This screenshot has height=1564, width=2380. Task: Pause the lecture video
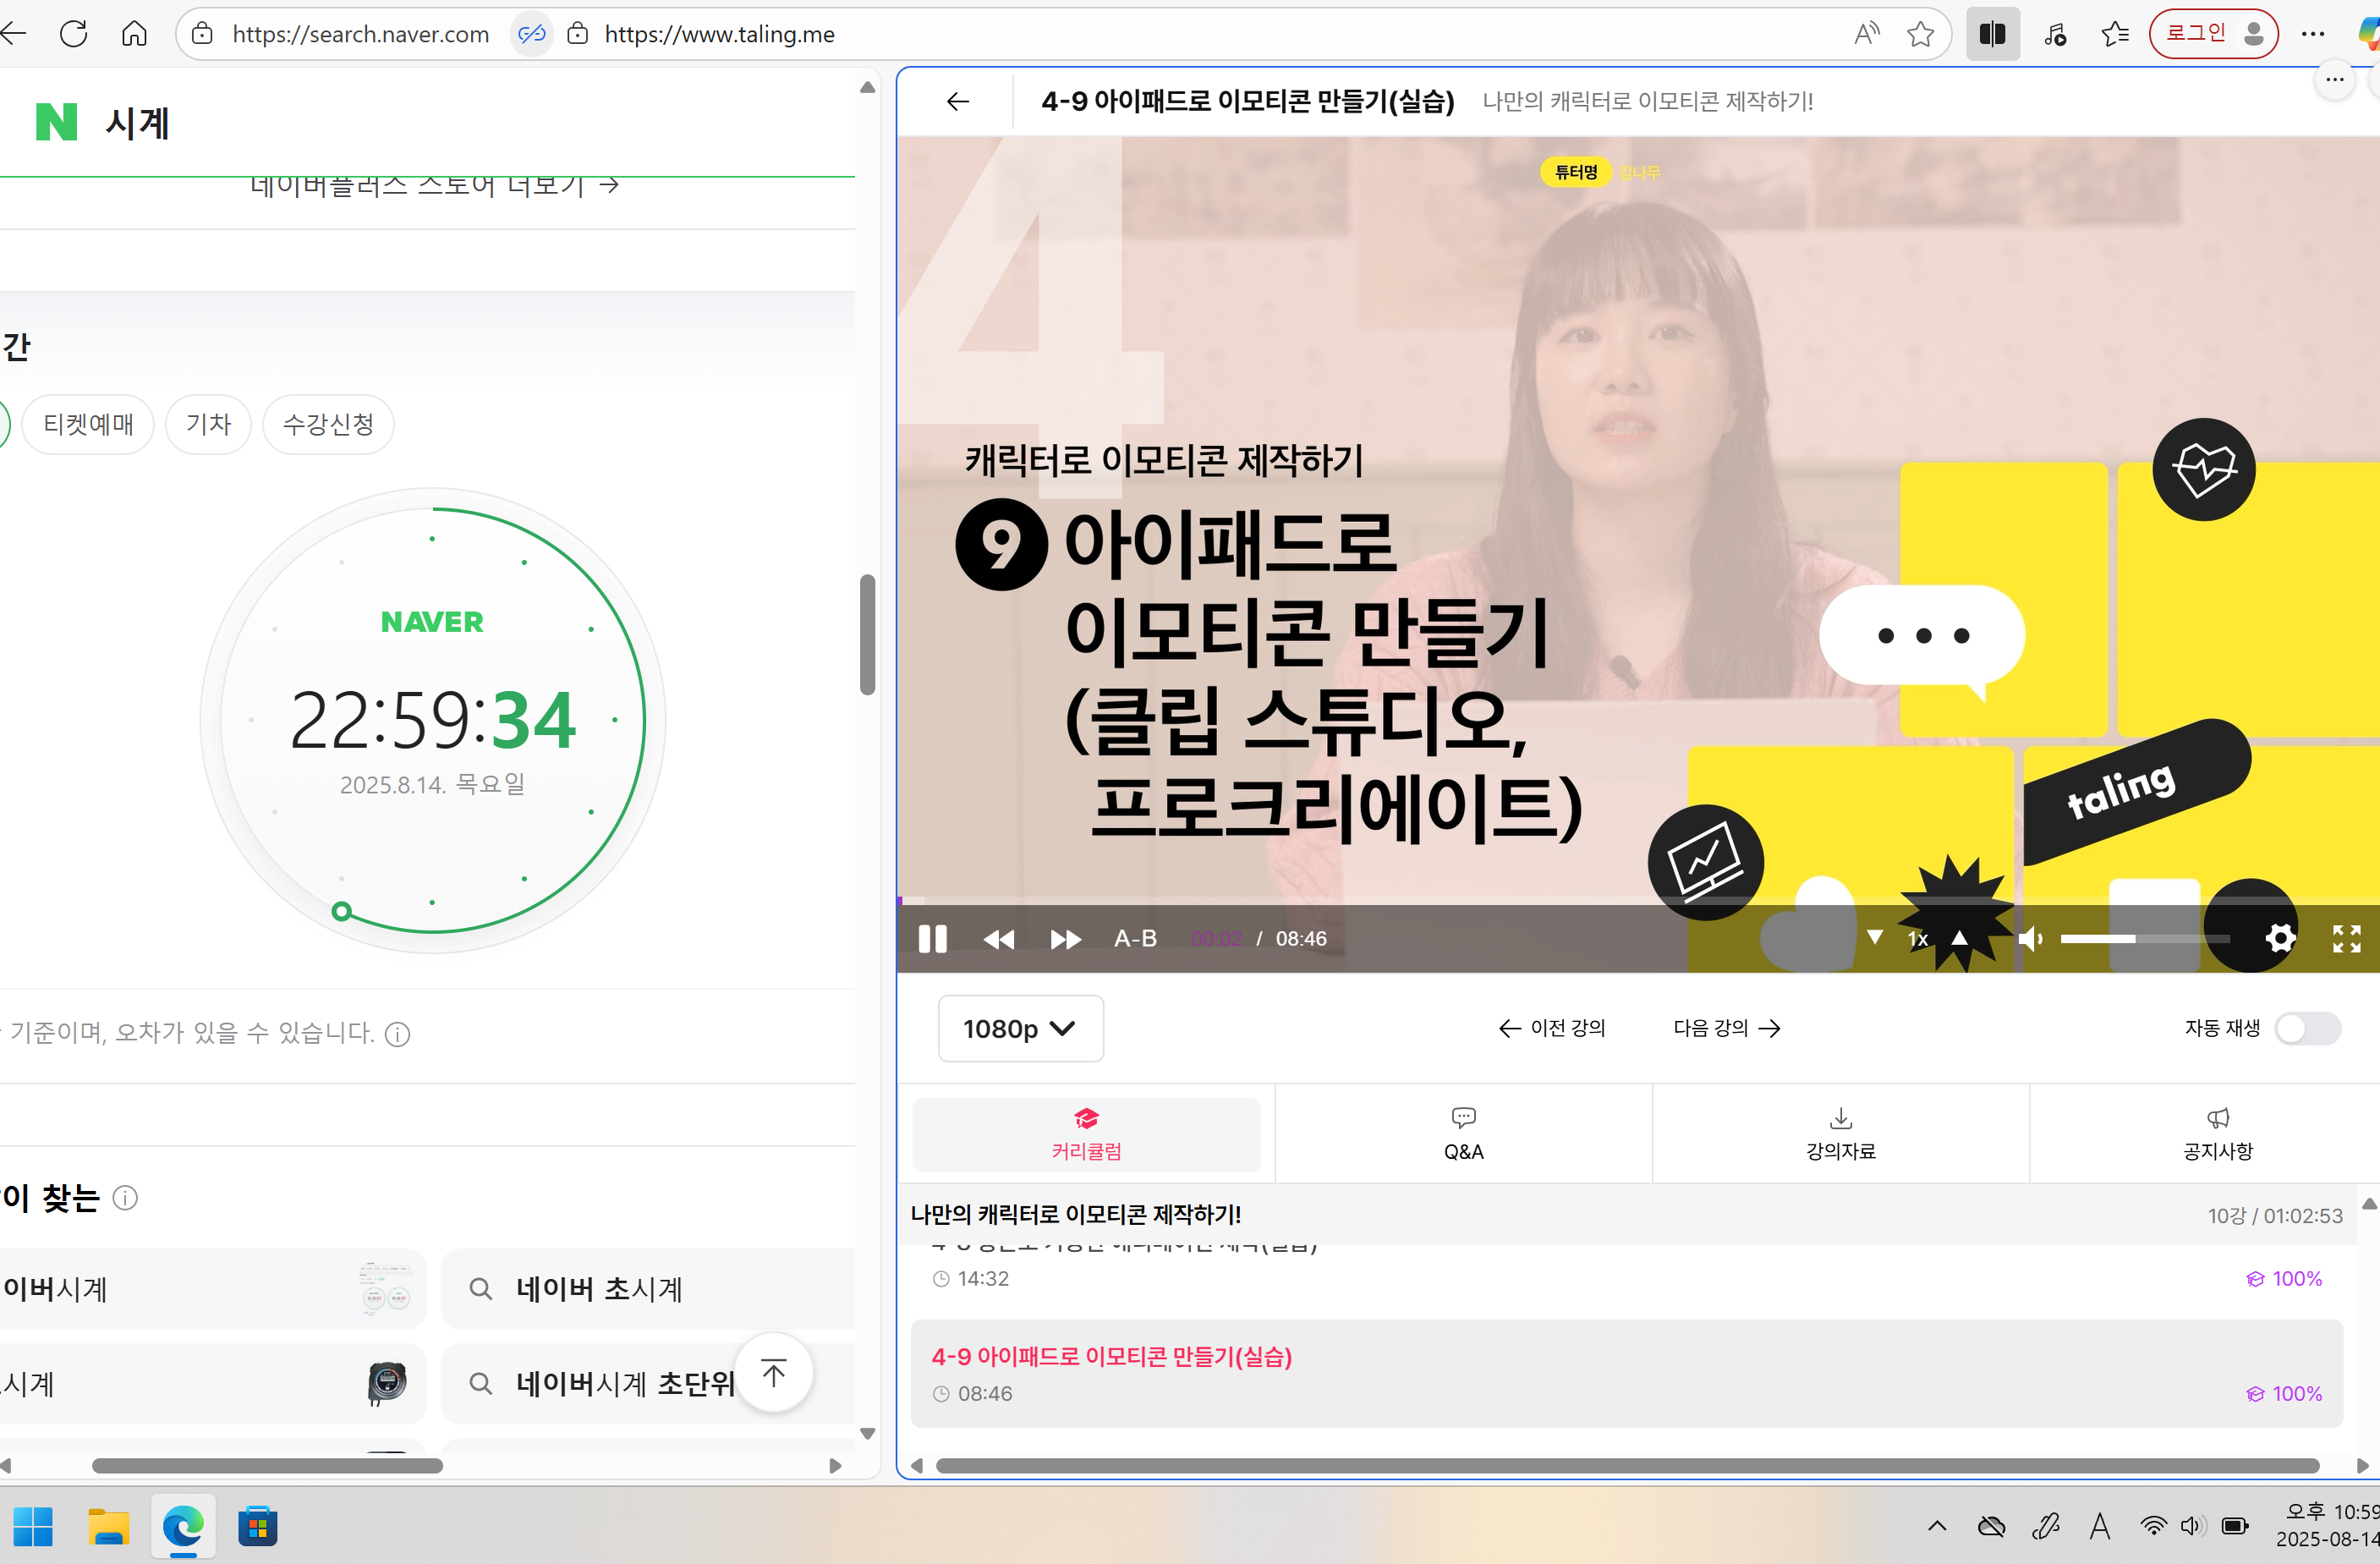[932, 939]
